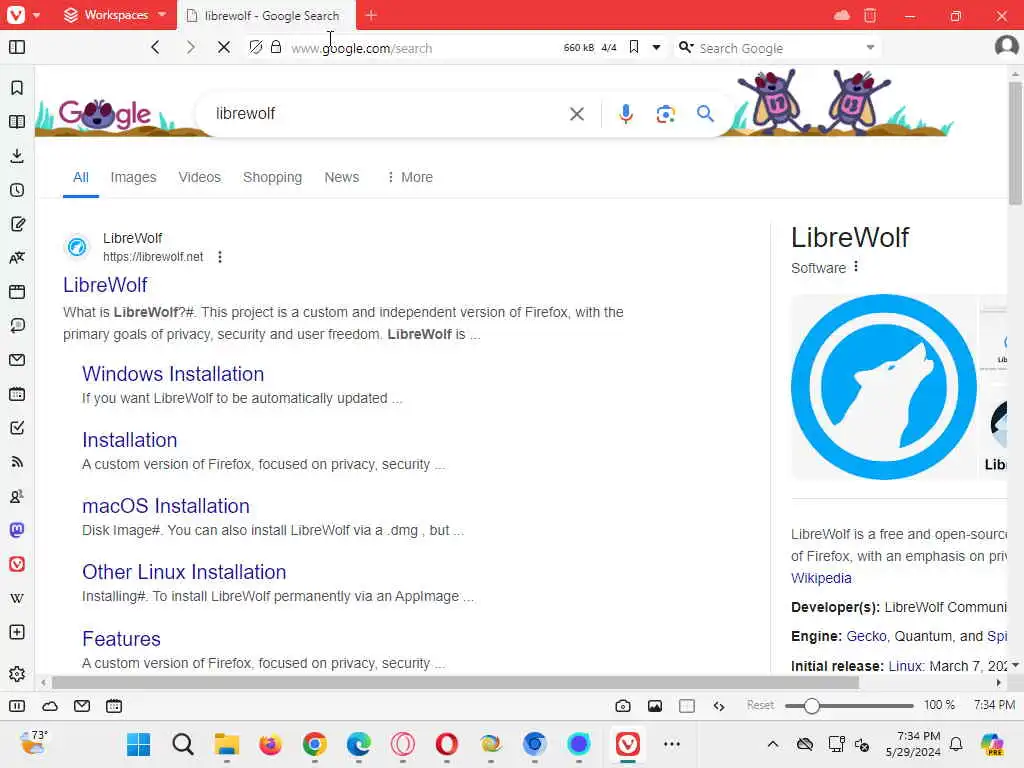Clear the Google search box
This screenshot has width=1024, height=768.
[577, 114]
